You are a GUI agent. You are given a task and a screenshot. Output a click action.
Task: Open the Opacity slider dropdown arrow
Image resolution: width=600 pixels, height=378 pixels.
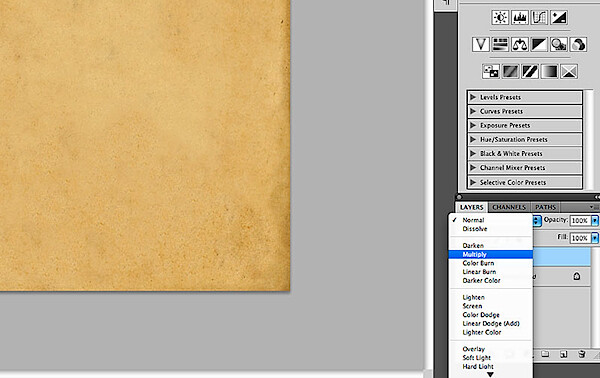pyautogui.click(x=595, y=220)
